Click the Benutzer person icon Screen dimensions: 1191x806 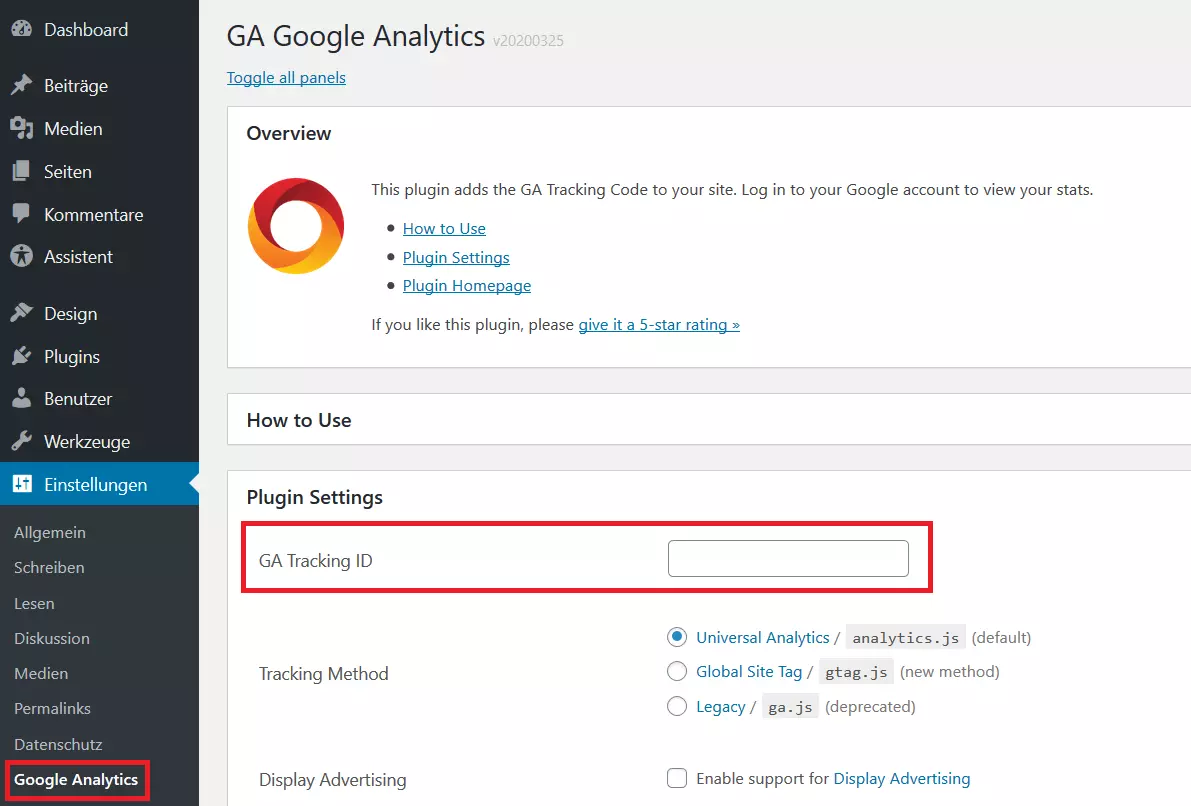(x=22, y=398)
